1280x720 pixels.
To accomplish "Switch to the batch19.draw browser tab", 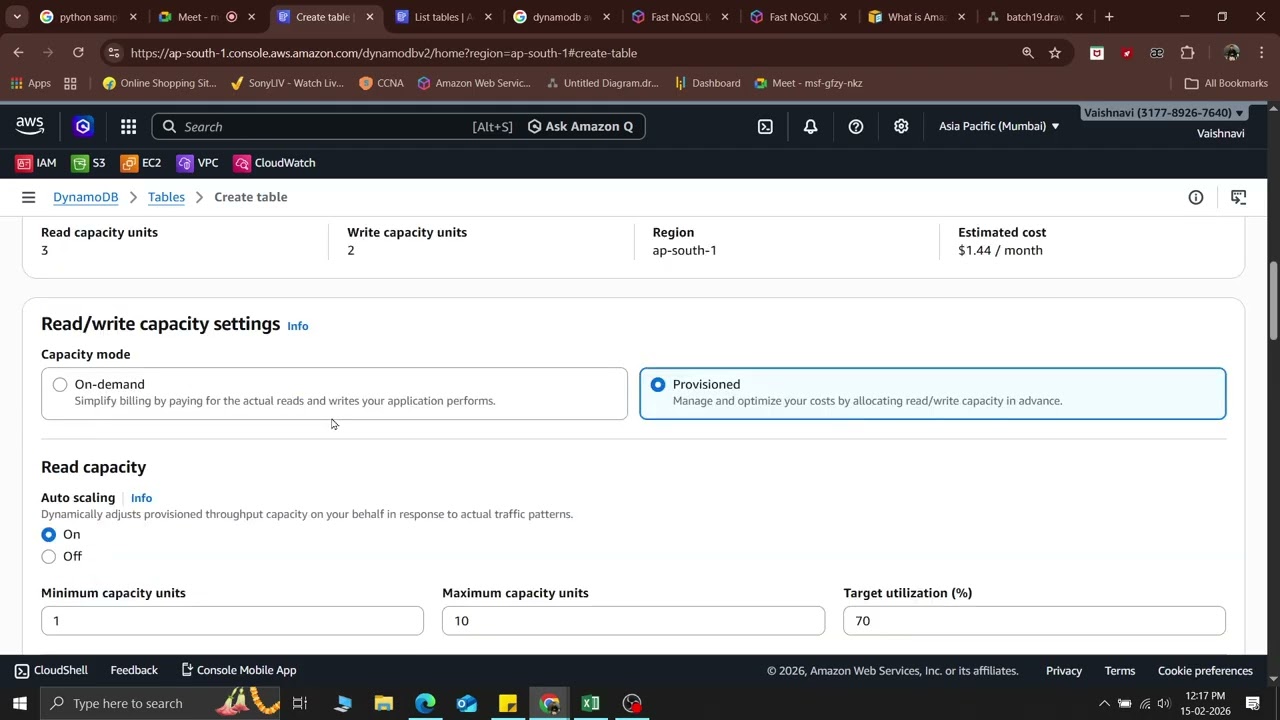I will coord(1035,17).
